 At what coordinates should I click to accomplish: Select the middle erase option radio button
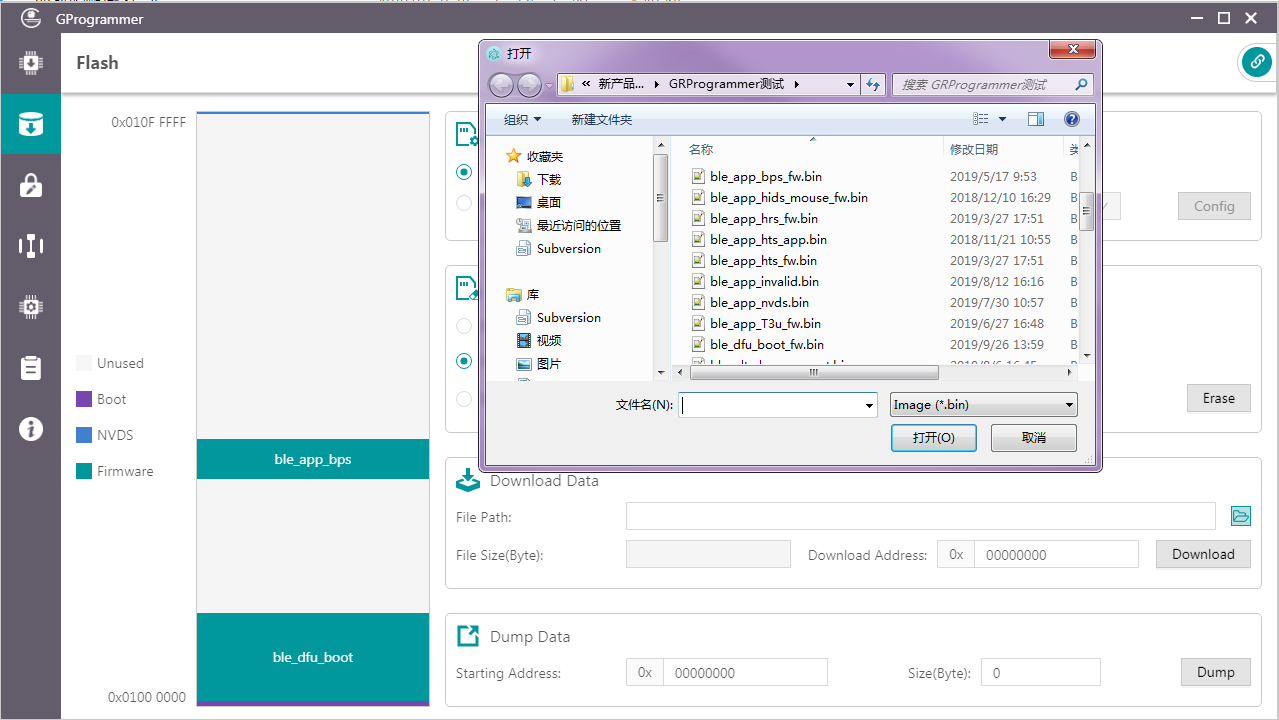[464, 361]
